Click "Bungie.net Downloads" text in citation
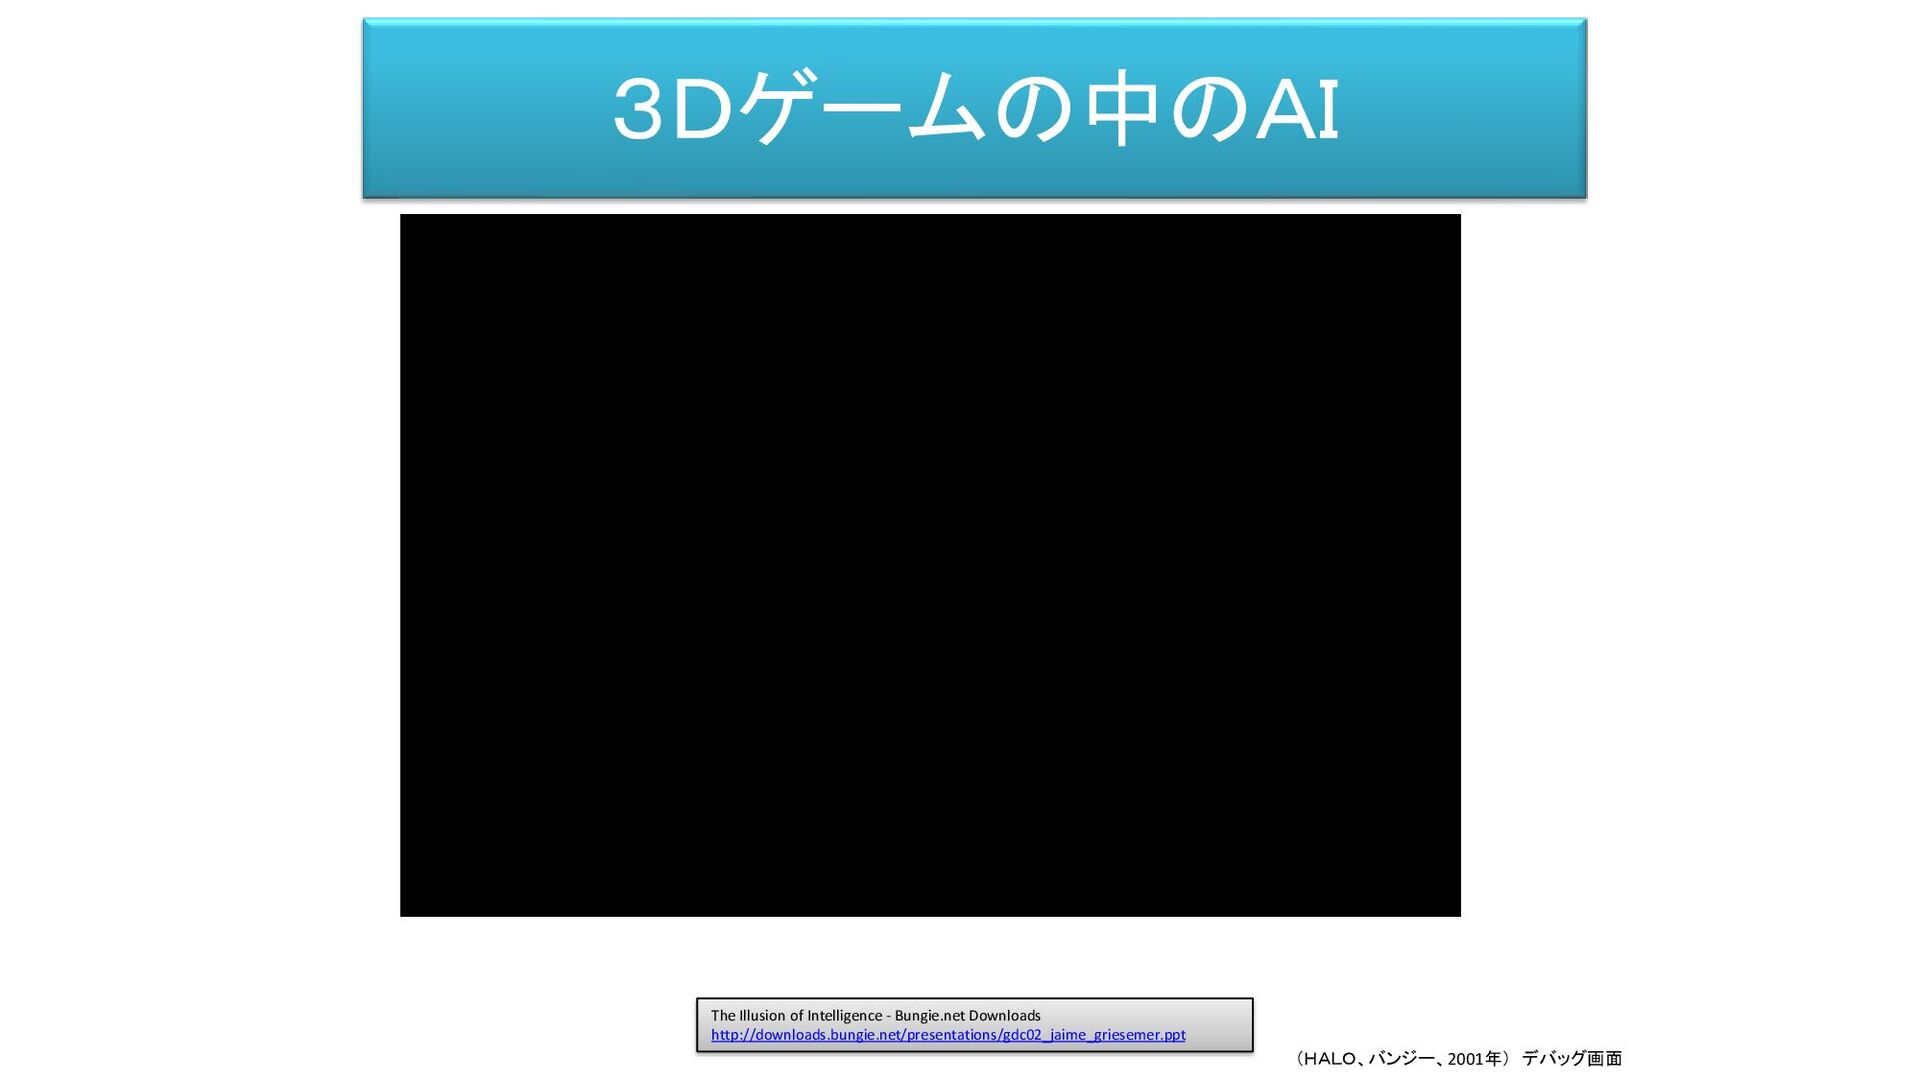This screenshot has height=1080, width=1920. tap(967, 1016)
